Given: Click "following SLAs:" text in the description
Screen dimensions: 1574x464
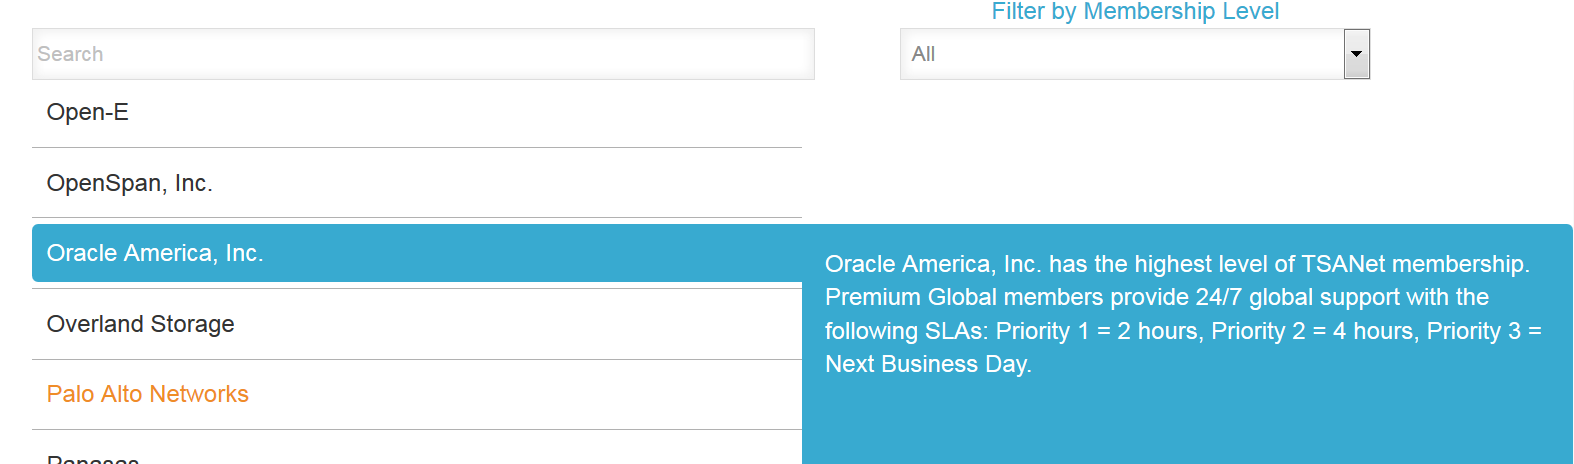Looking at the screenshot, I should [x=906, y=332].
